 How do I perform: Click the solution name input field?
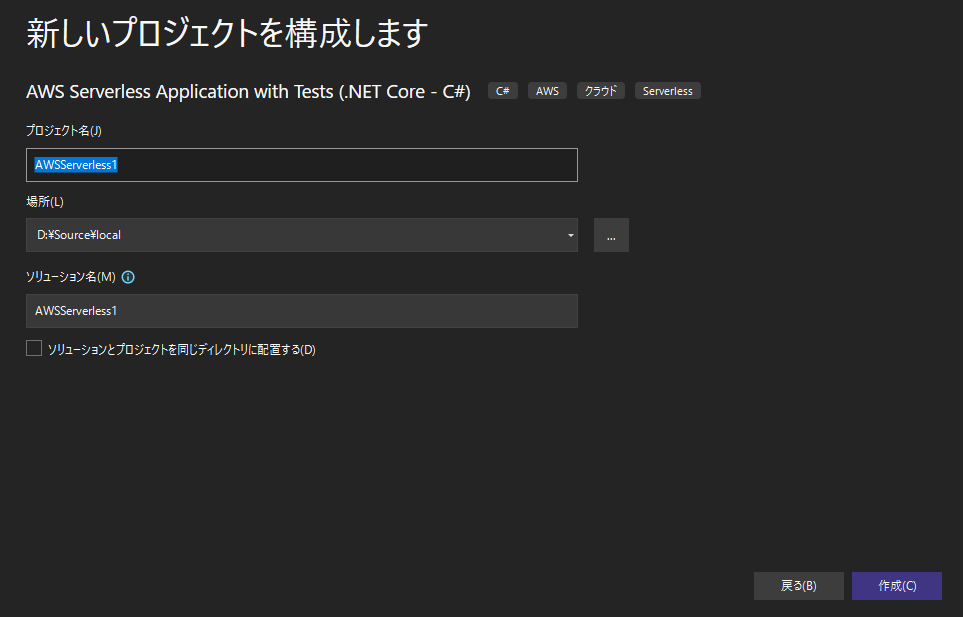302,311
